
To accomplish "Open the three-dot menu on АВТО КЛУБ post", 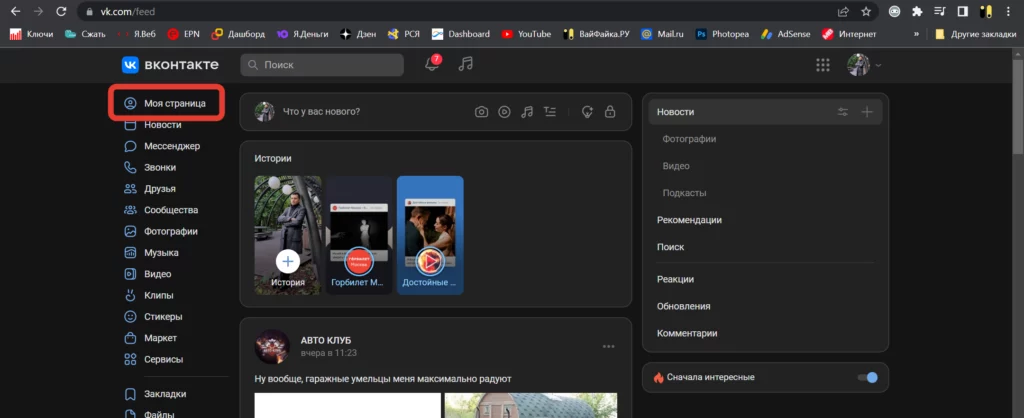I will 609,346.
